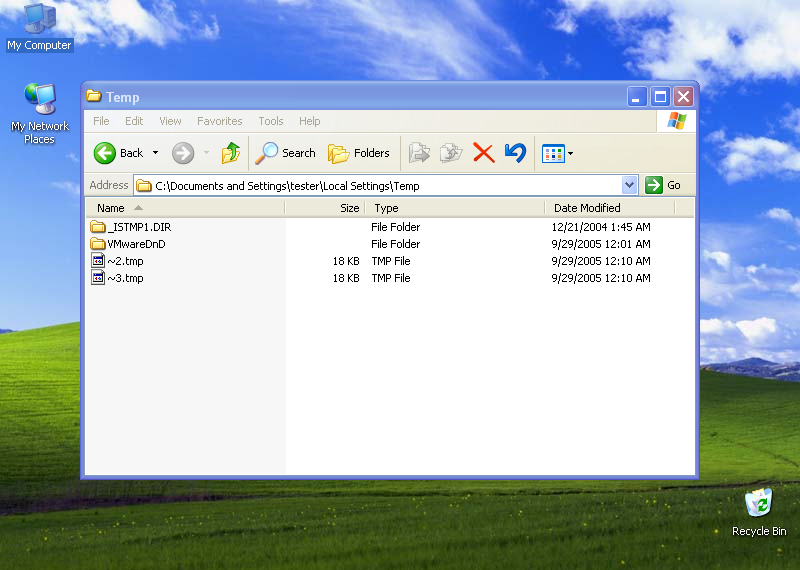Open the Forward history dropdown arrow
This screenshot has height=570, width=800.
(x=207, y=153)
